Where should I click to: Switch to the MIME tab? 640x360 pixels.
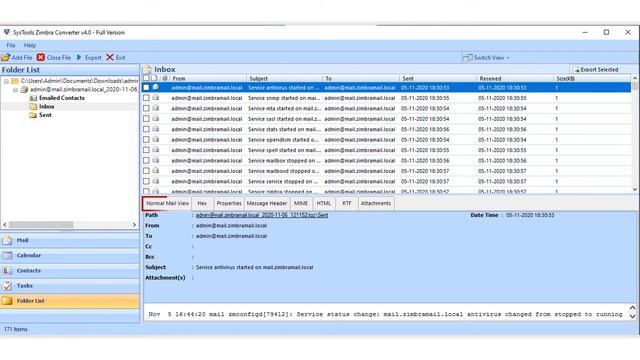(300, 203)
